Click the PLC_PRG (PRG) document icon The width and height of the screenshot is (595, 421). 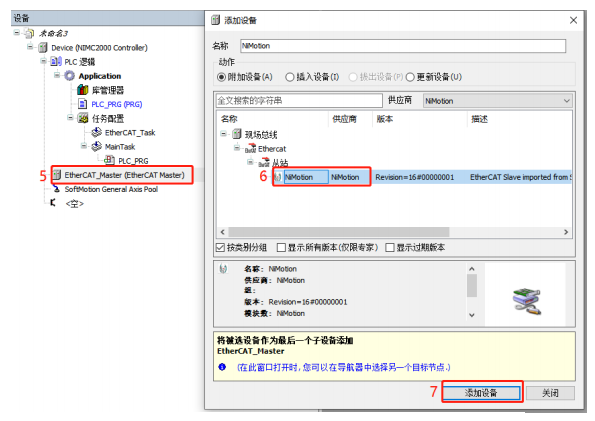point(82,104)
